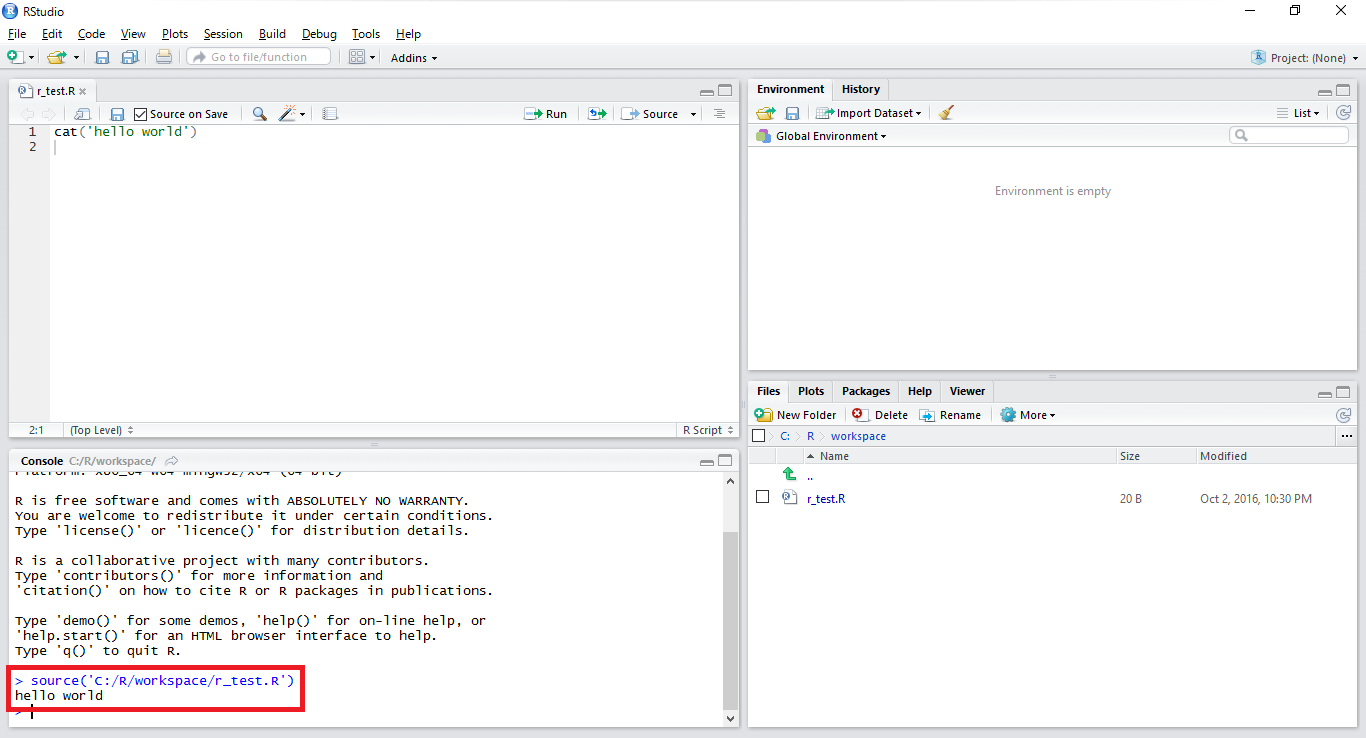Click the save icon in the editor toolbar
Screen dimensions: 1366x738
117,114
